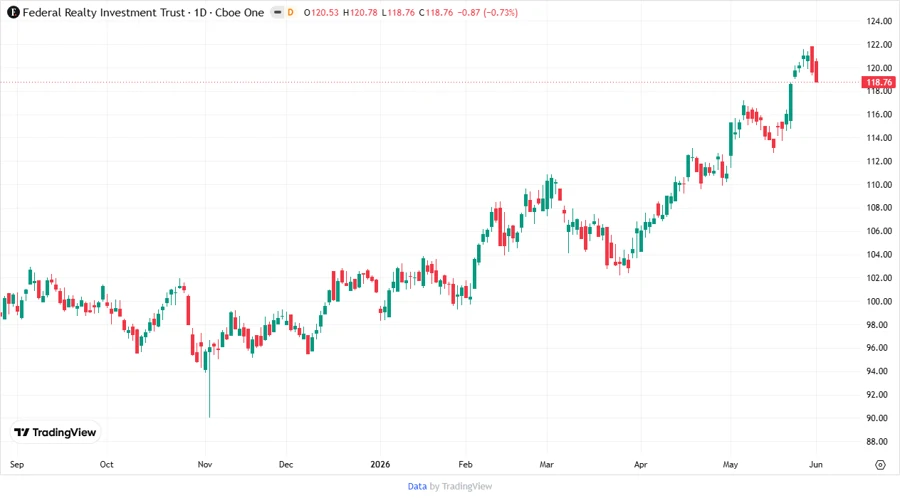The height and width of the screenshot is (498, 900).
Task: Click 'by TradingView' footer text
Action: [461, 486]
